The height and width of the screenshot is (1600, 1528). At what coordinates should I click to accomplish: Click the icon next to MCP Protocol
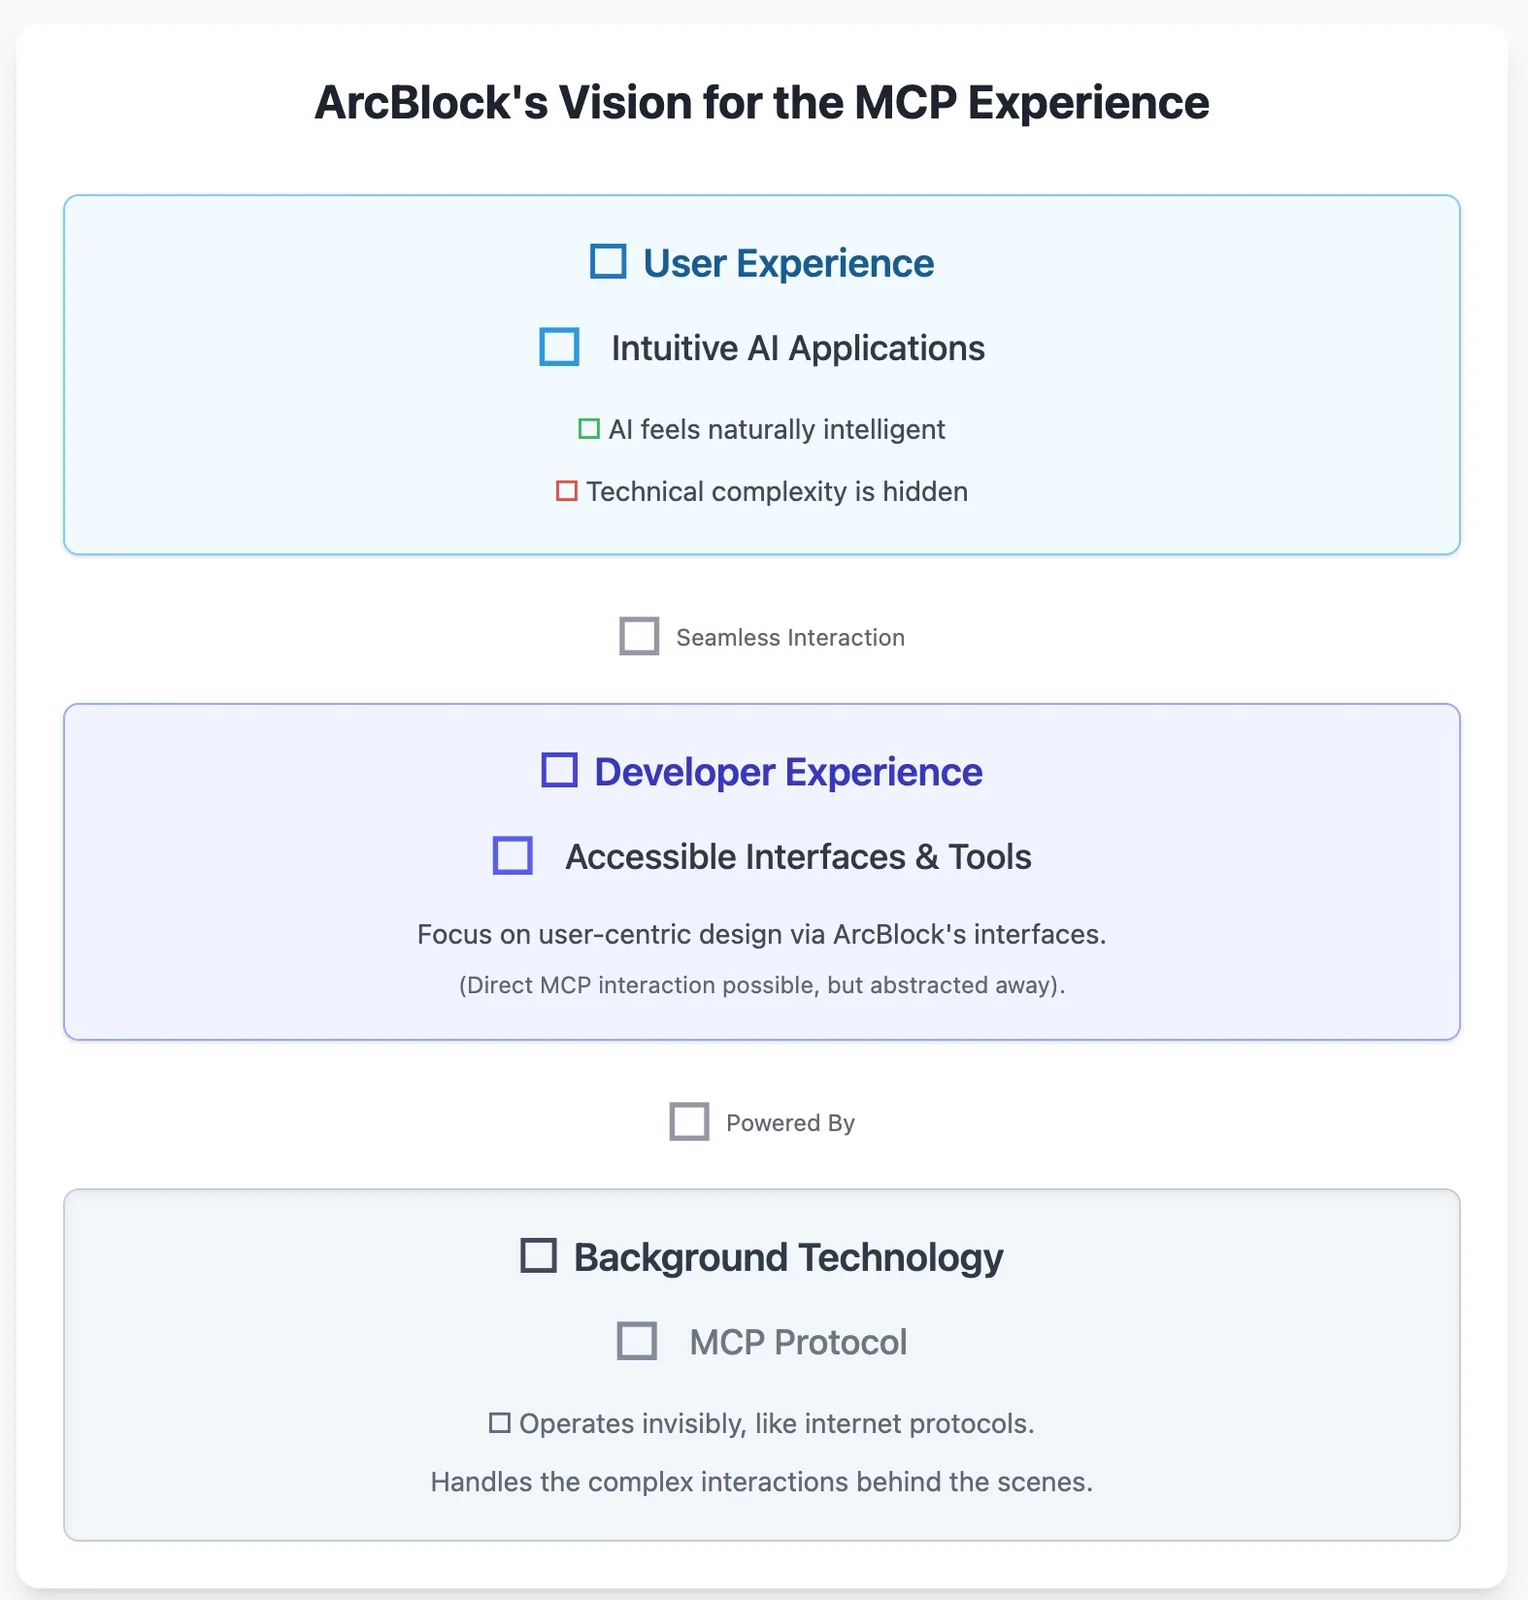click(637, 1341)
